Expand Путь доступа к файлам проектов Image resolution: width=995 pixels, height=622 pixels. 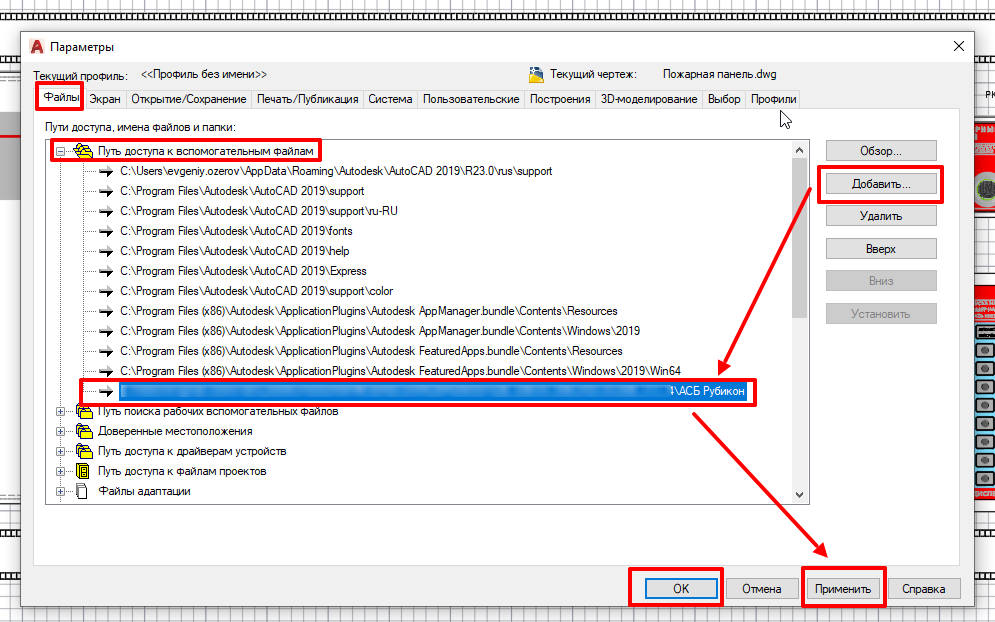point(60,472)
